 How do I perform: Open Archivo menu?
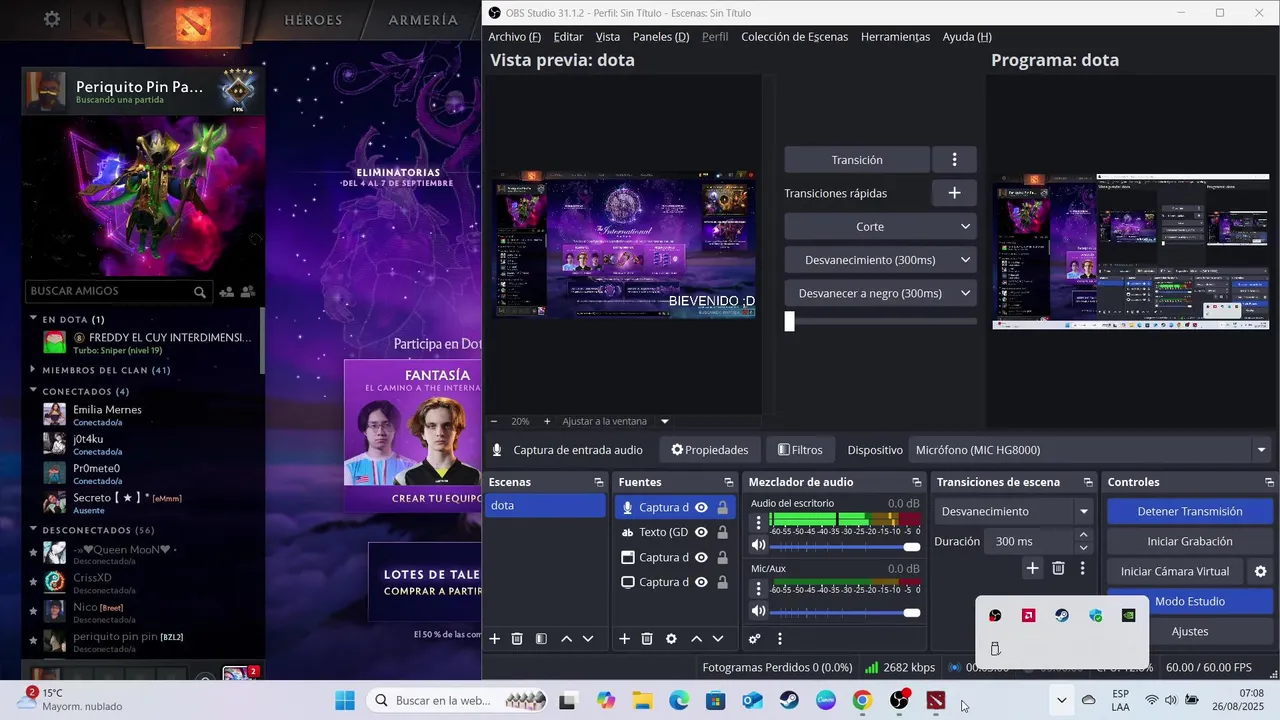(514, 37)
